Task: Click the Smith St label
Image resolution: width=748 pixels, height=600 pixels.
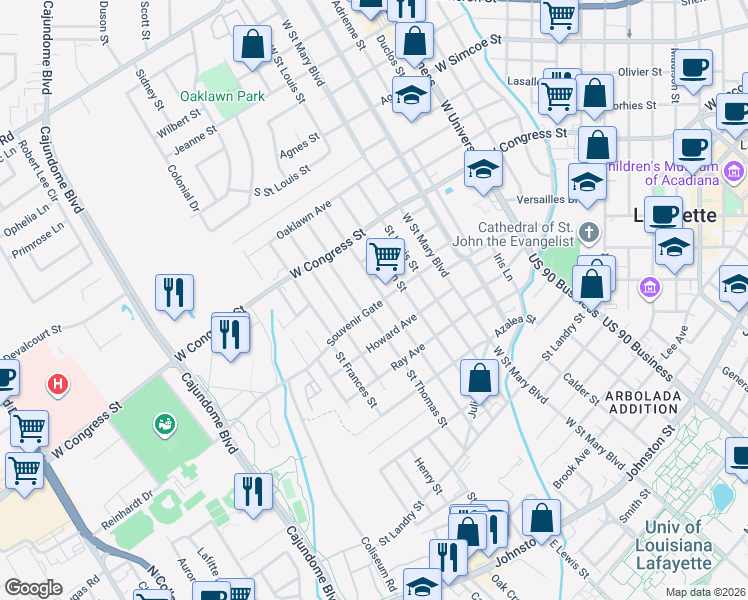Action: coord(634,506)
